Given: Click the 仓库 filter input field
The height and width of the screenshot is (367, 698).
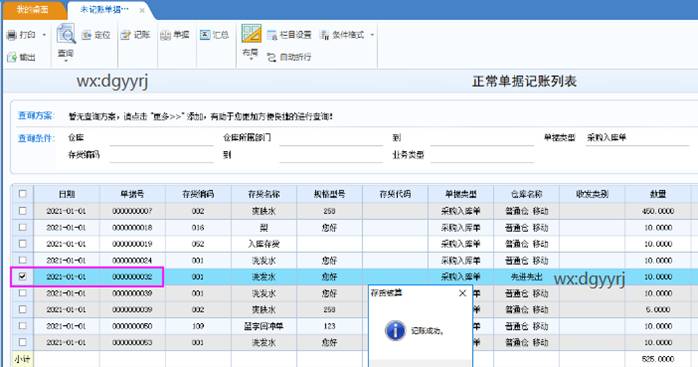Looking at the screenshot, I should pyautogui.click(x=162, y=138).
